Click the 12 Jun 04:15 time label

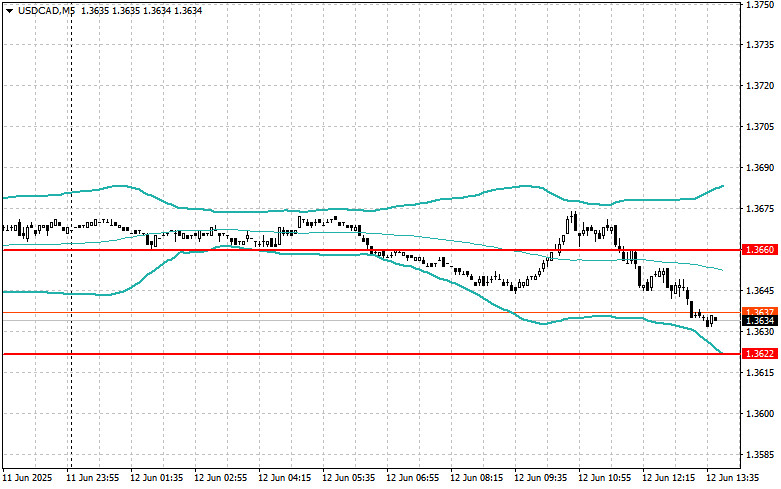(284, 478)
